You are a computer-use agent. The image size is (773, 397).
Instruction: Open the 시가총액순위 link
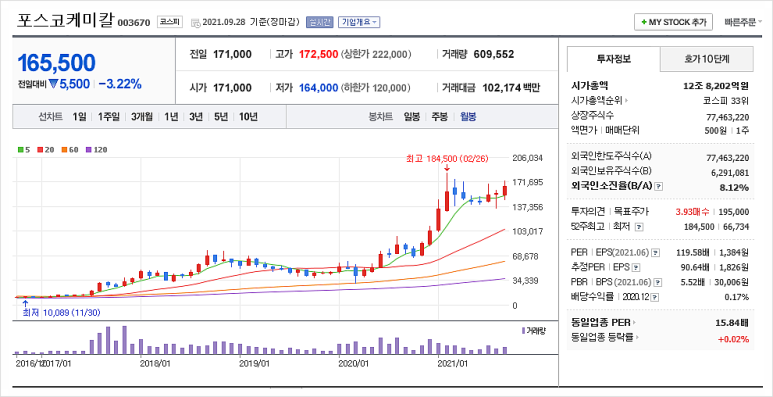pyautogui.click(x=599, y=102)
